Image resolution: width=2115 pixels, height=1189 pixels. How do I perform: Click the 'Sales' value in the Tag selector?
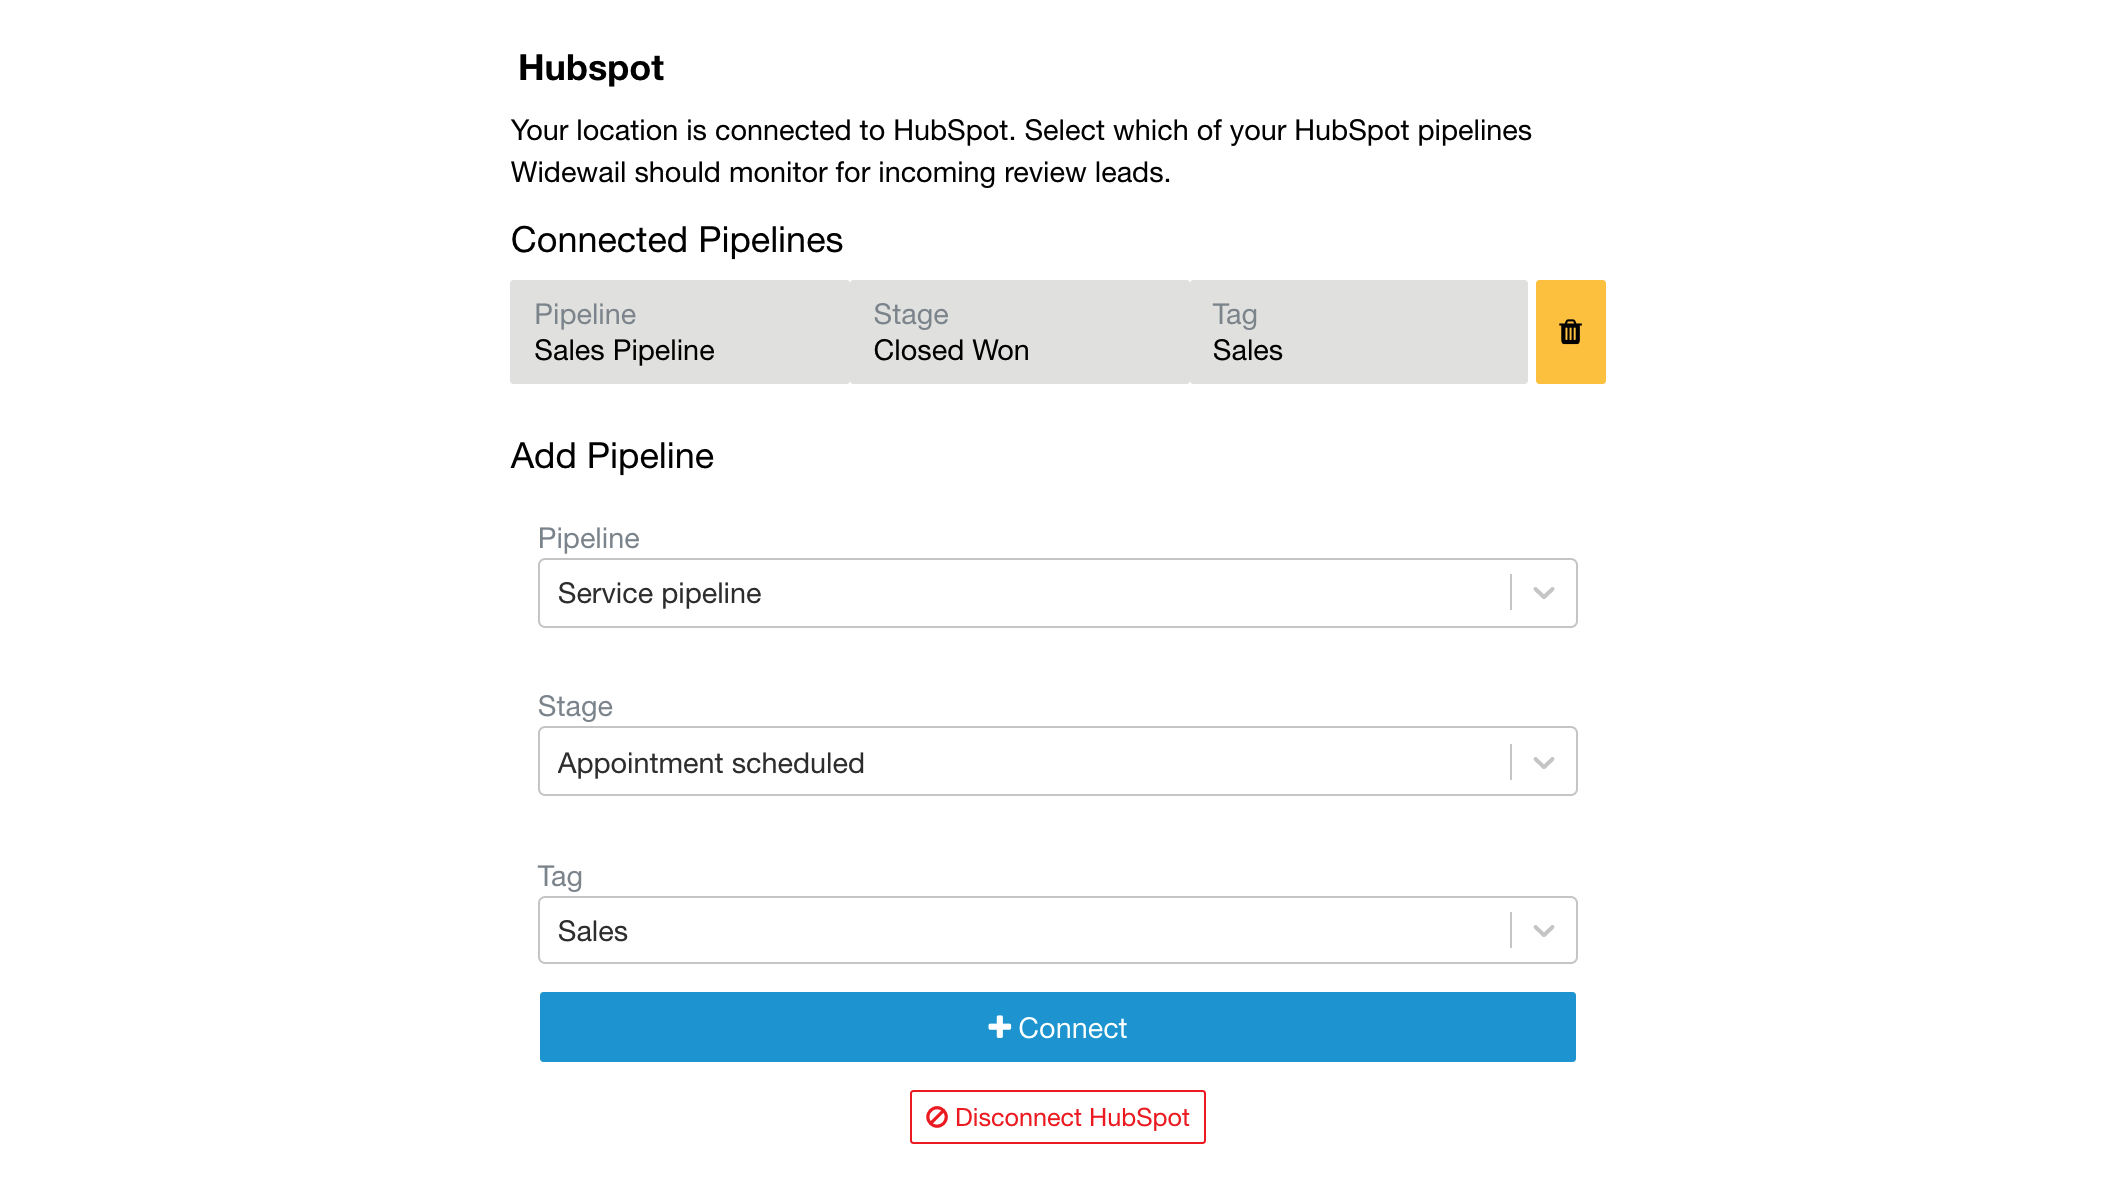click(x=593, y=931)
